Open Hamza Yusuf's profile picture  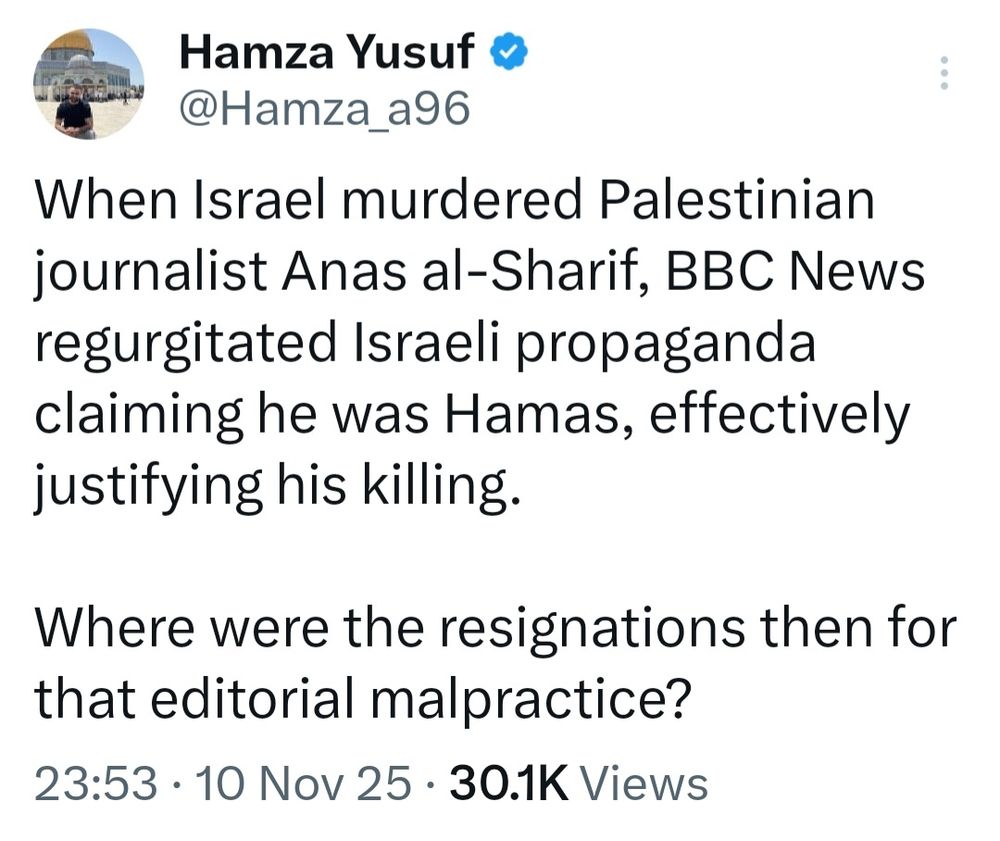point(88,83)
